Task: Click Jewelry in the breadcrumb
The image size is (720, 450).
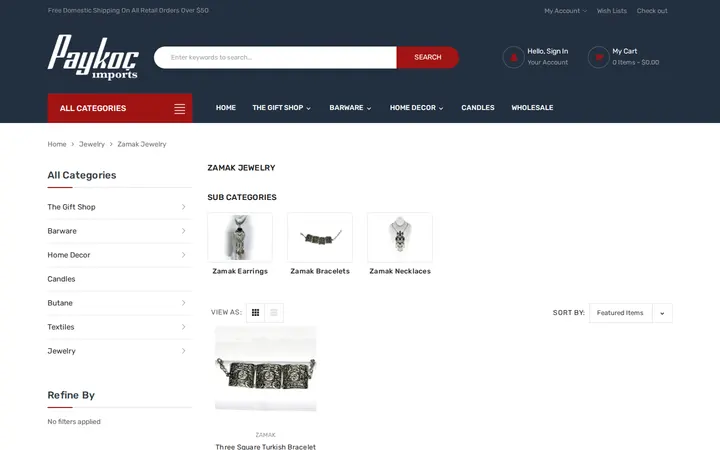Action: click(92, 144)
